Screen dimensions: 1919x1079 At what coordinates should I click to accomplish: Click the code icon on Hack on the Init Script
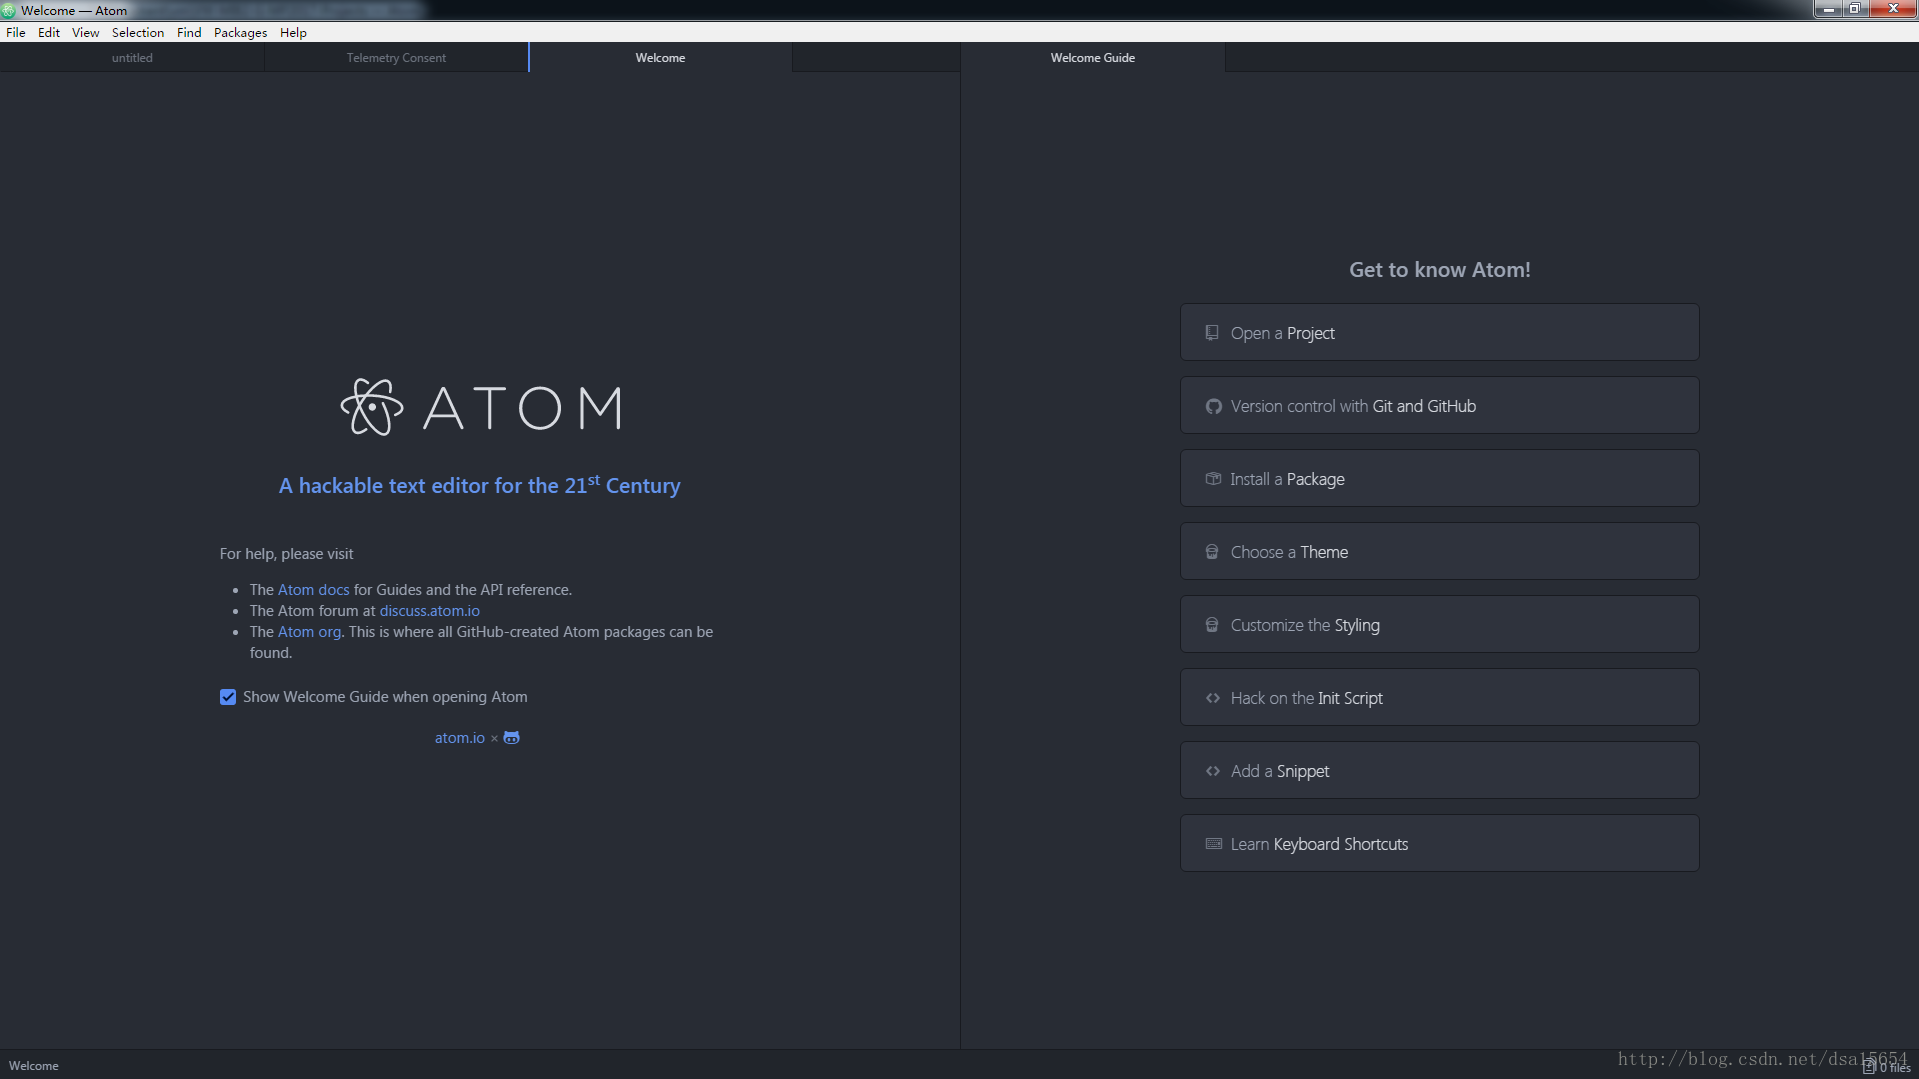point(1213,698)
